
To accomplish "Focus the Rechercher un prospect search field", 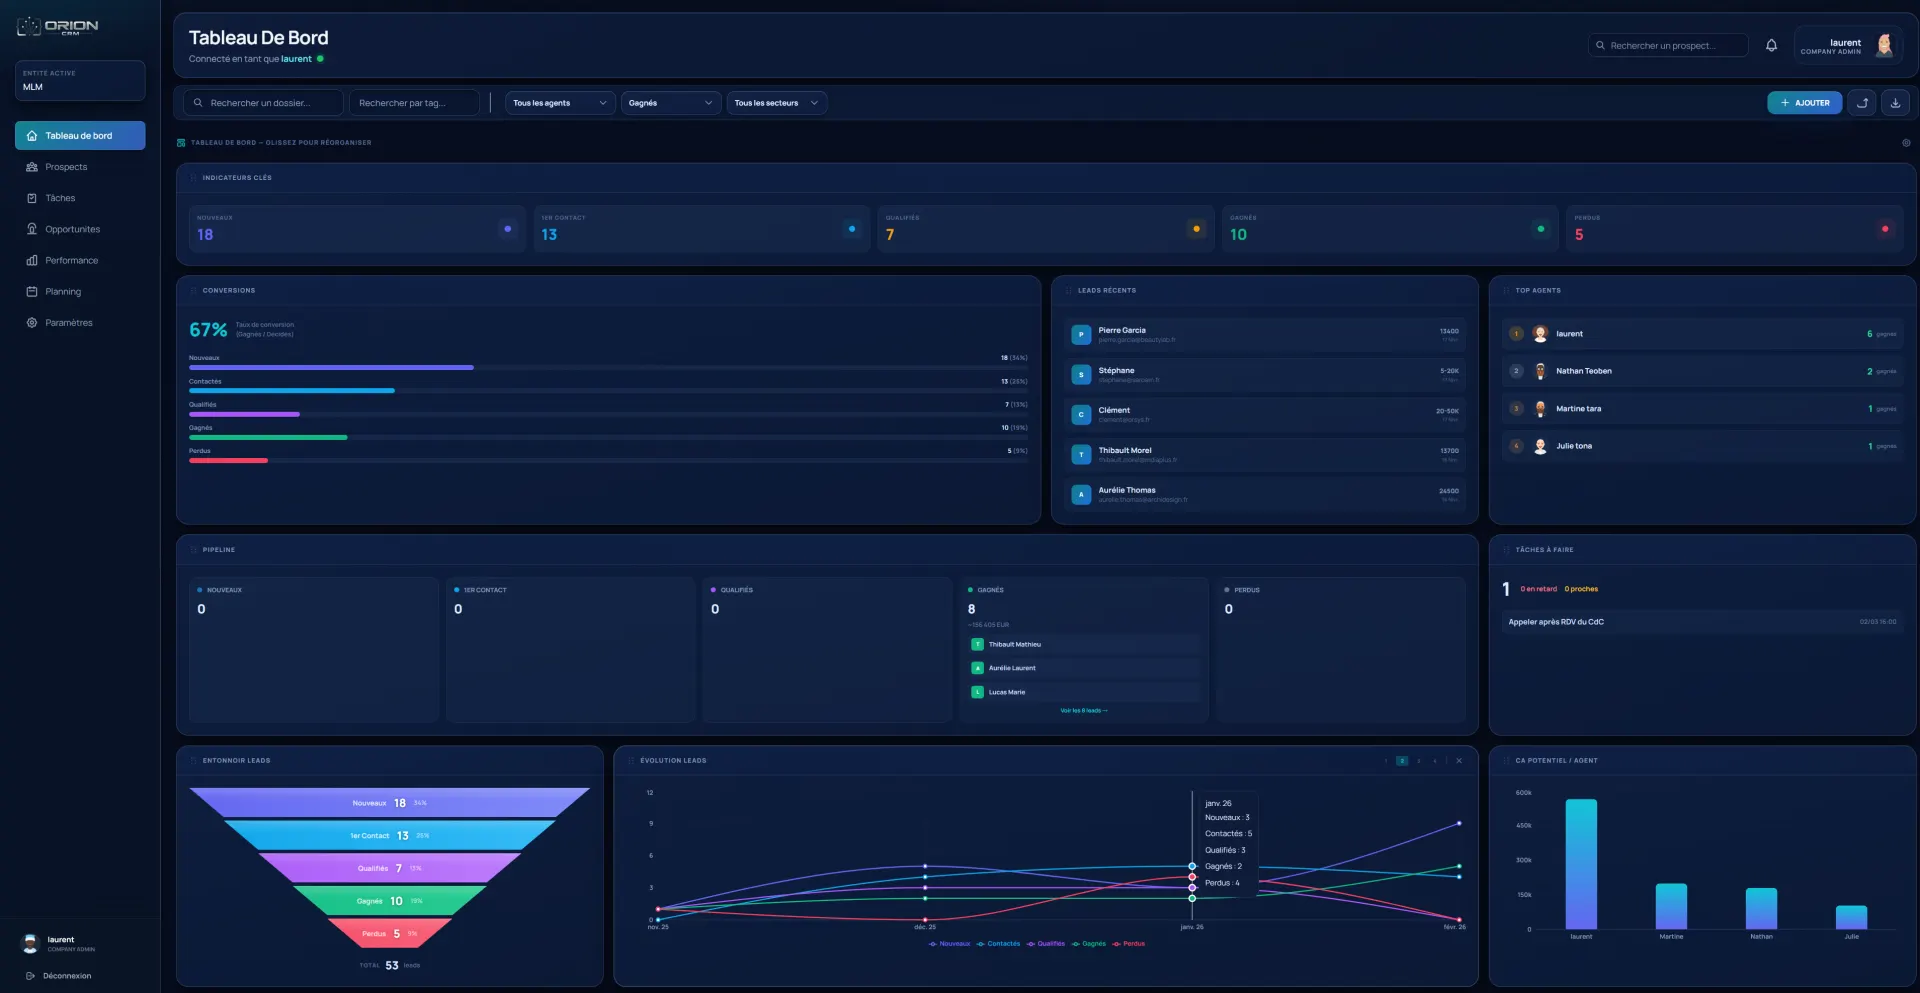I will (1668, 46).
